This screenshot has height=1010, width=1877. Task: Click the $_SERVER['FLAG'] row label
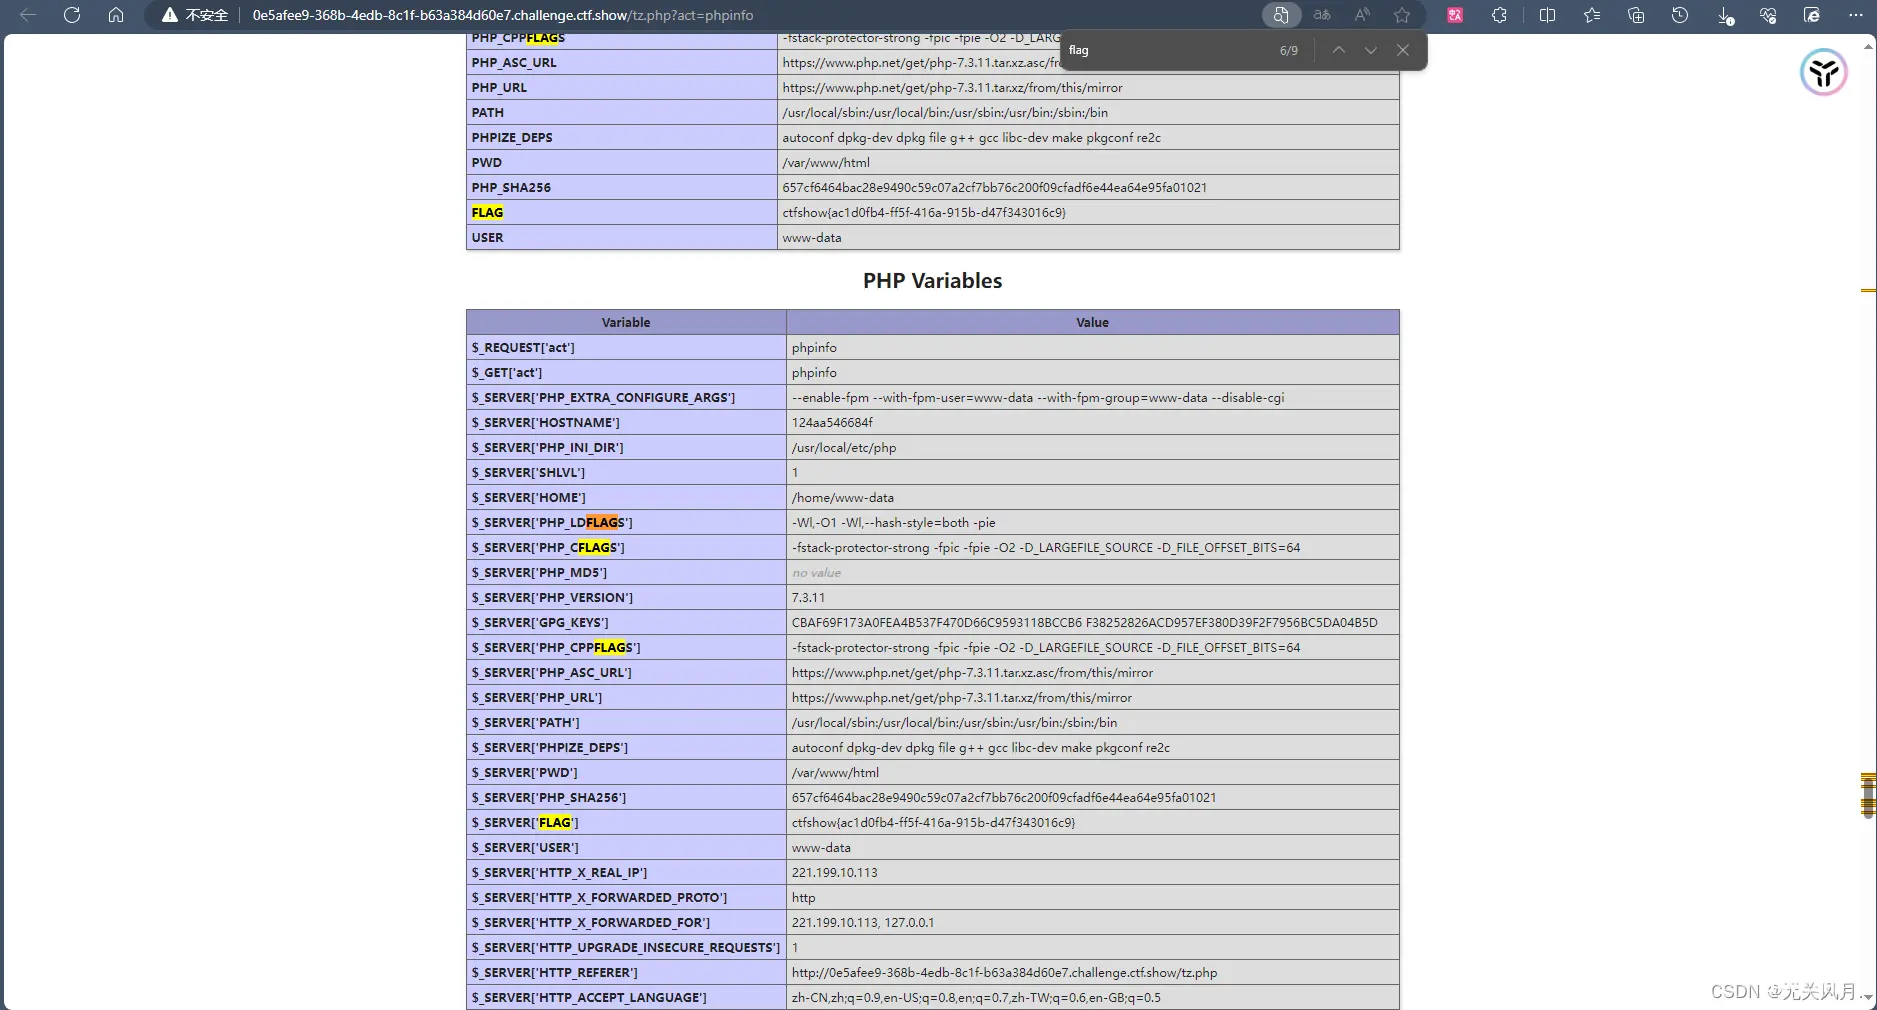tap(525, 822)
